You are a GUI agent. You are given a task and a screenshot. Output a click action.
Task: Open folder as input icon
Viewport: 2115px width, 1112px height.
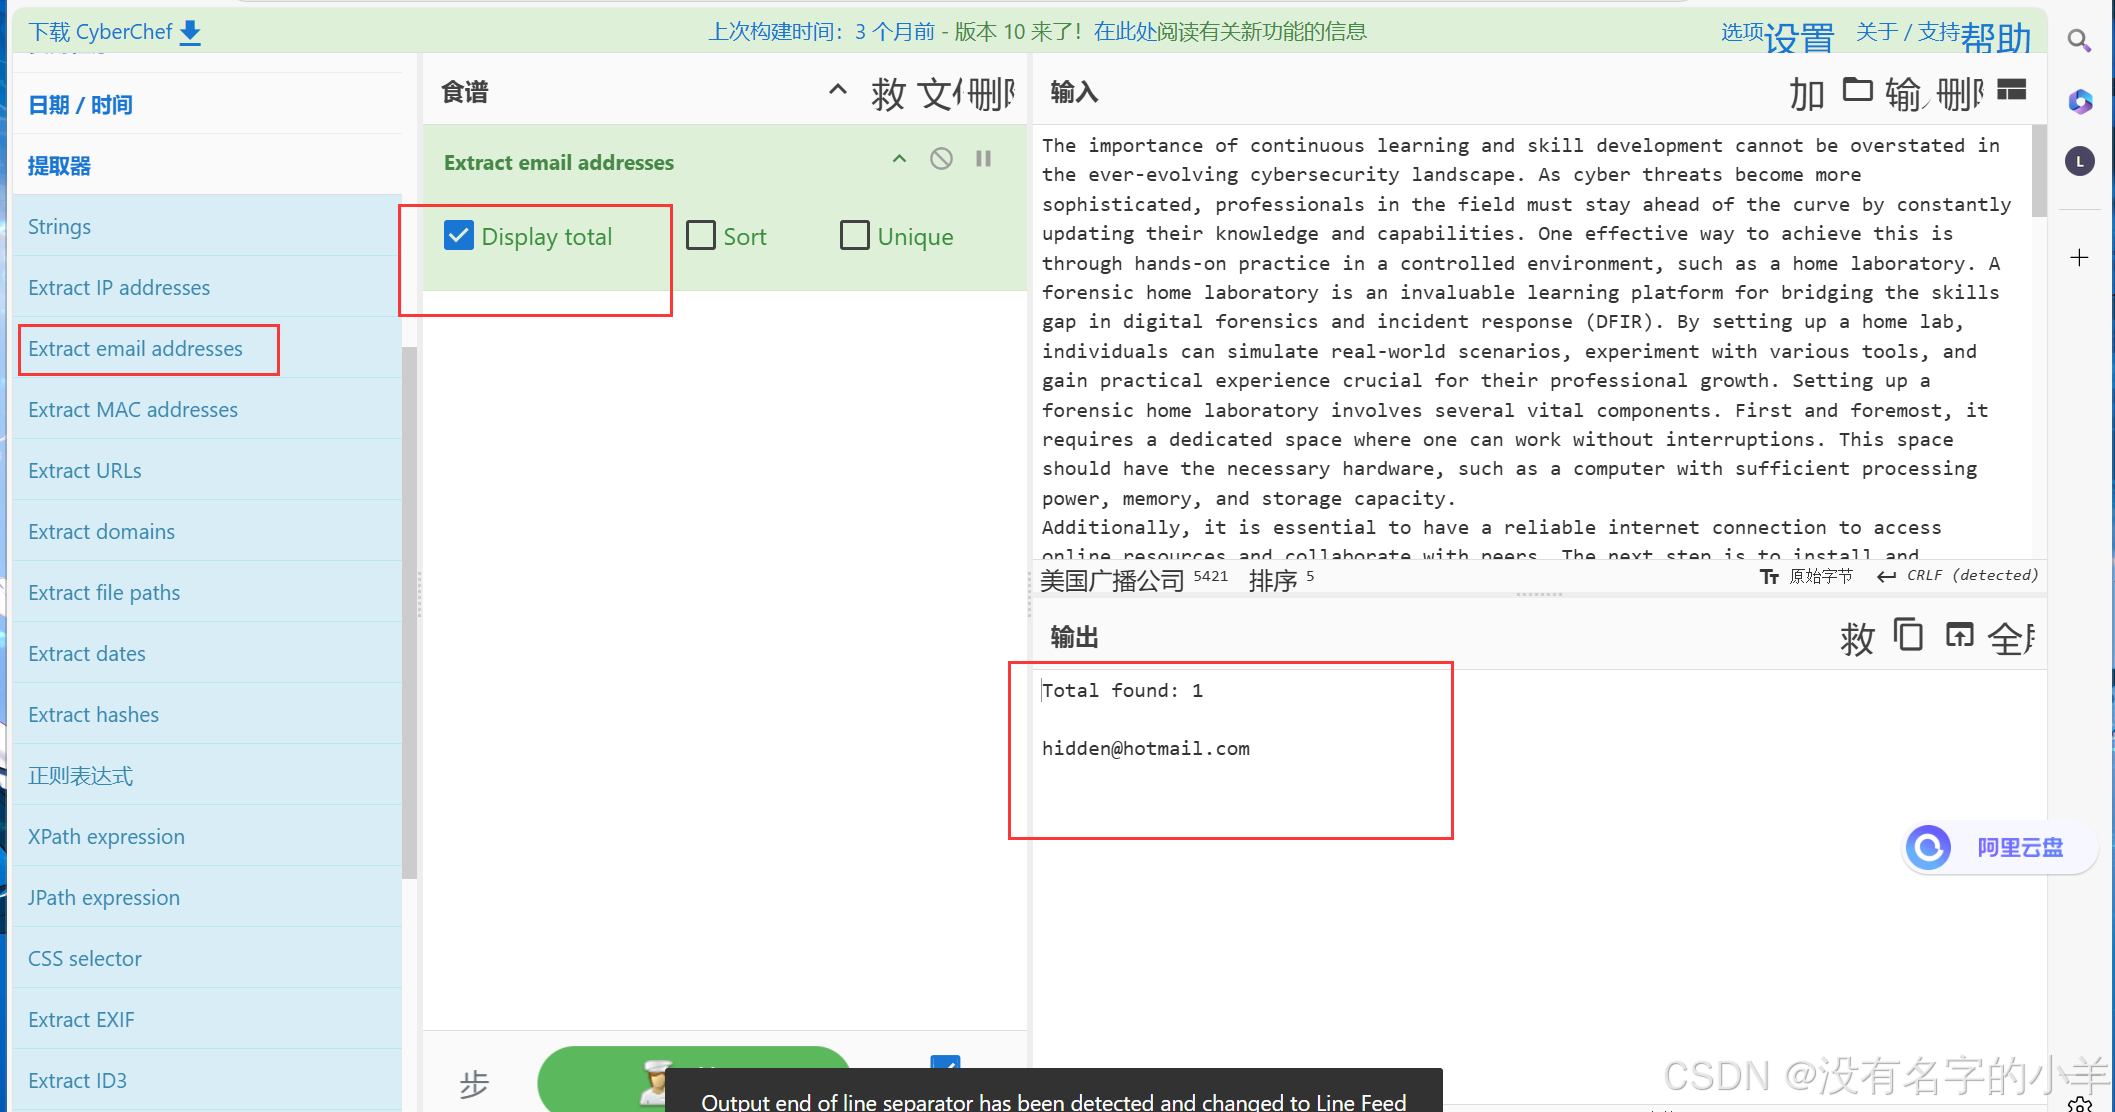point(1857,91)
